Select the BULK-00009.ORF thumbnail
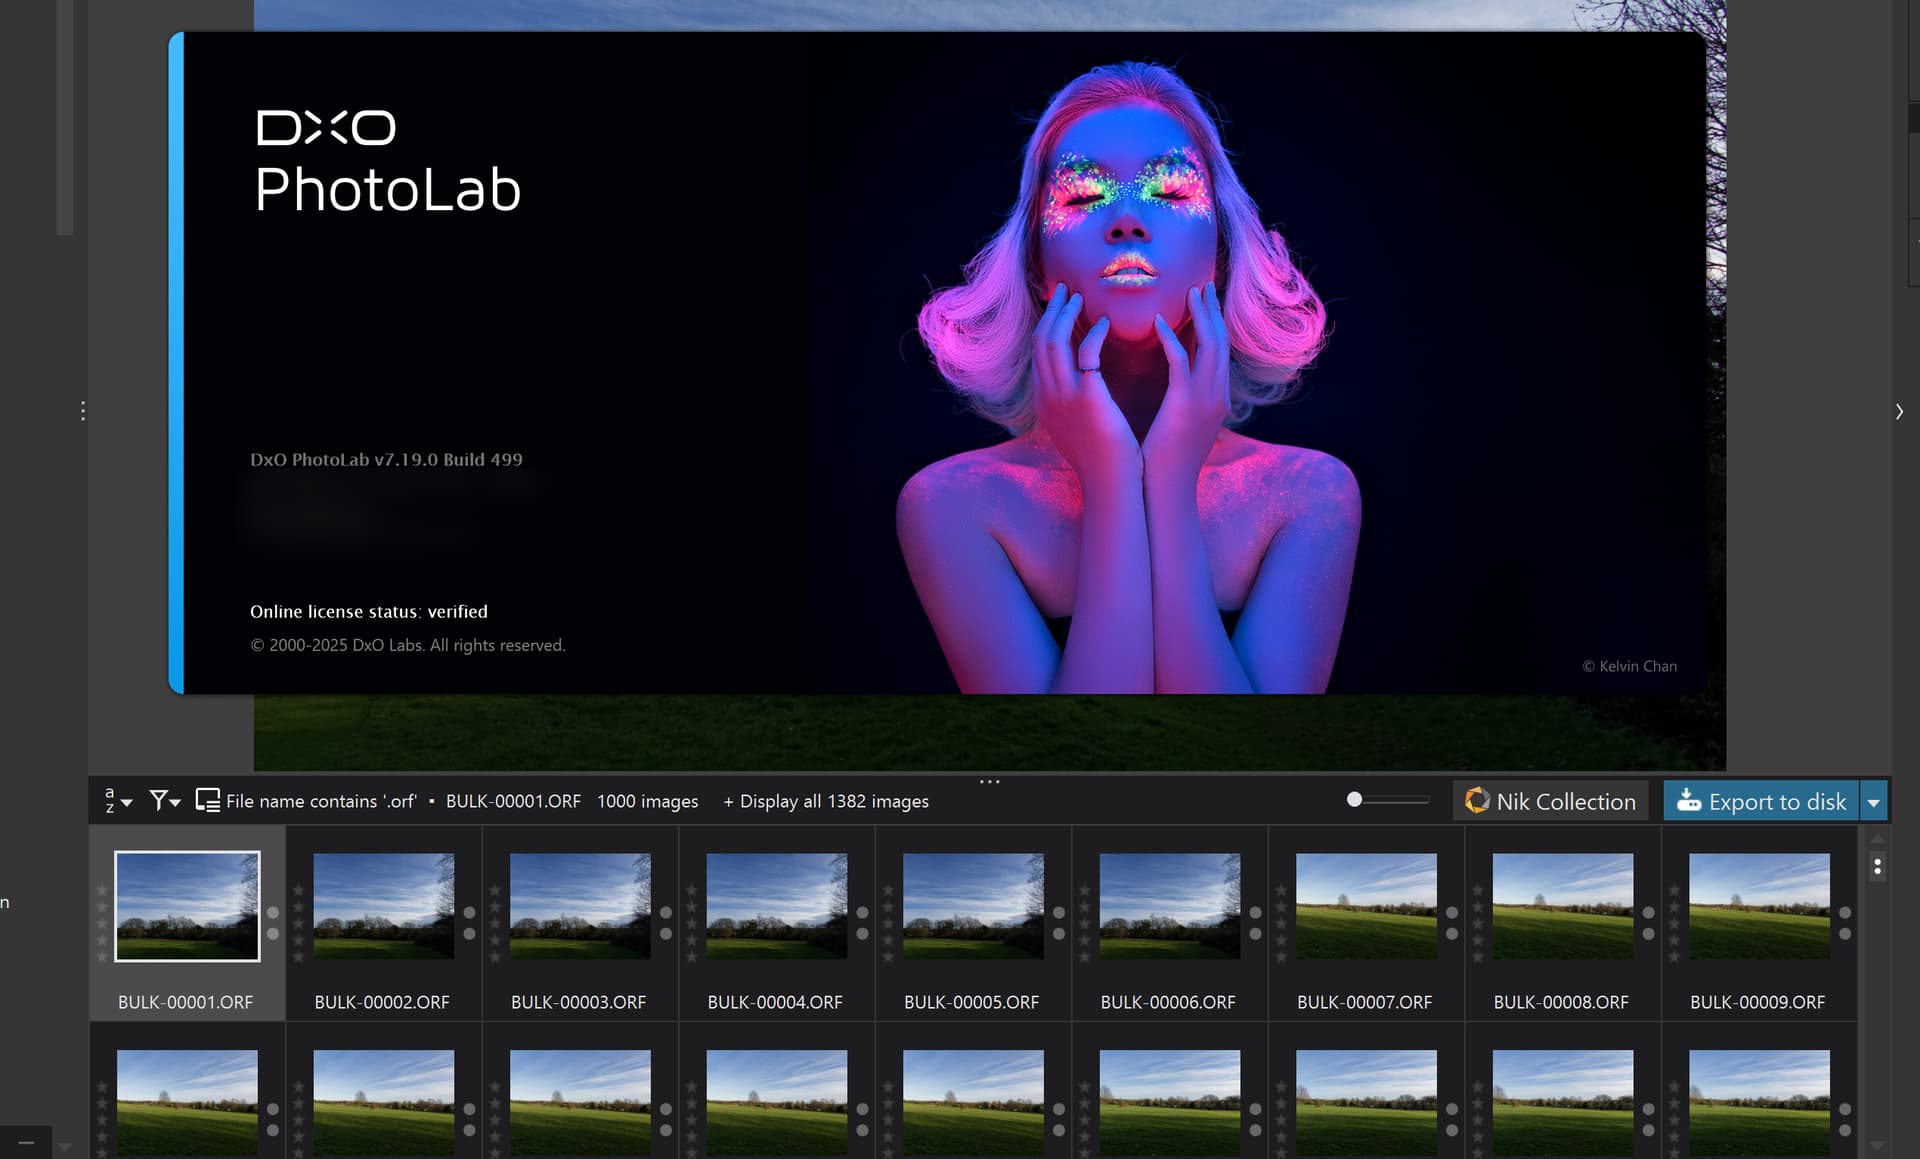This screenshot has width=1920, height=1159. [1759, 906]
